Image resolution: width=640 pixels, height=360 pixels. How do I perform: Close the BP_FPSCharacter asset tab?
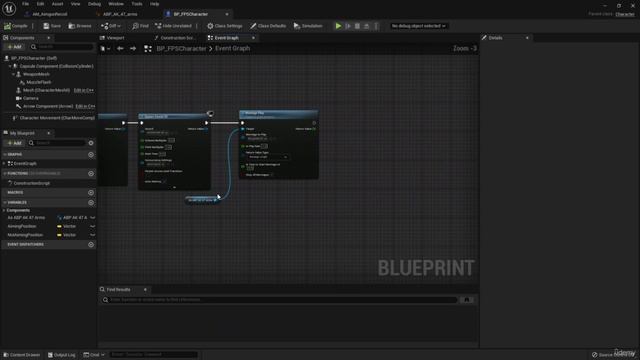click(x=227, y=14)
